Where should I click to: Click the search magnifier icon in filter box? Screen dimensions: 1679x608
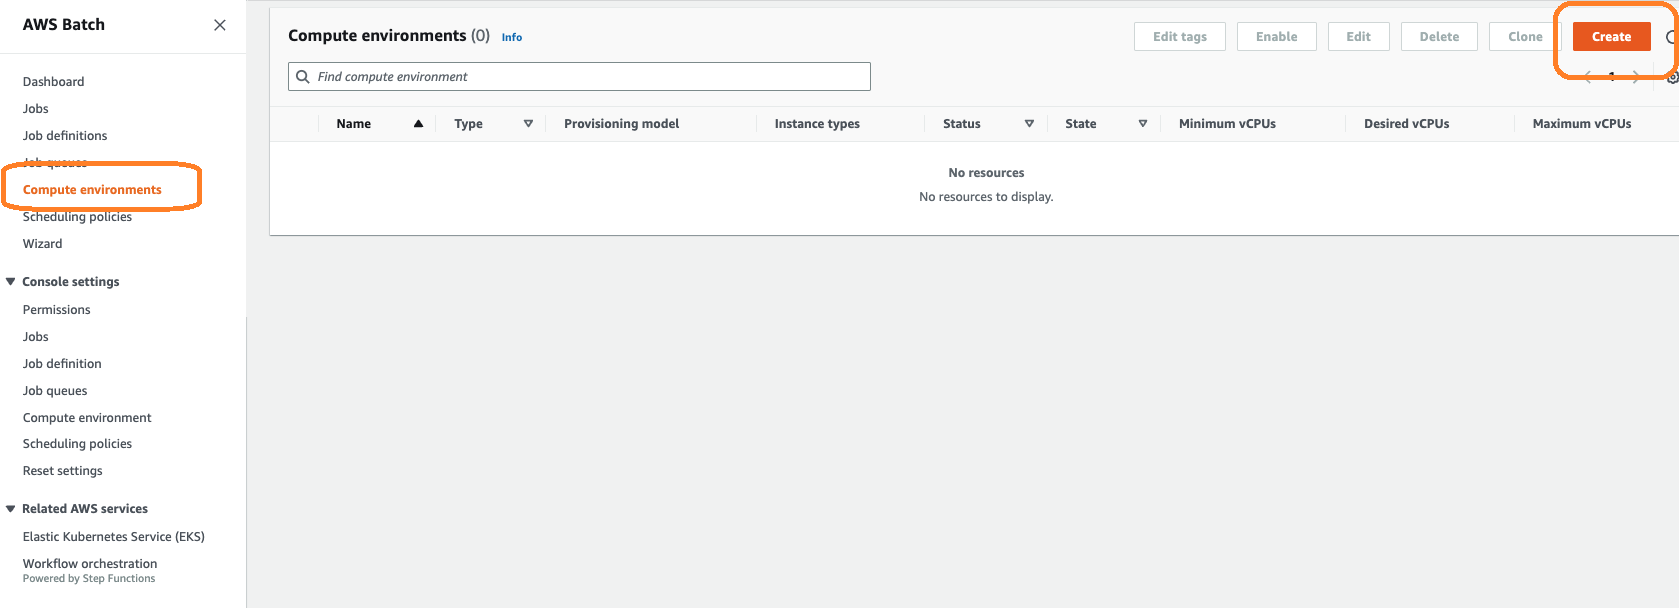(x=303, y=77)
